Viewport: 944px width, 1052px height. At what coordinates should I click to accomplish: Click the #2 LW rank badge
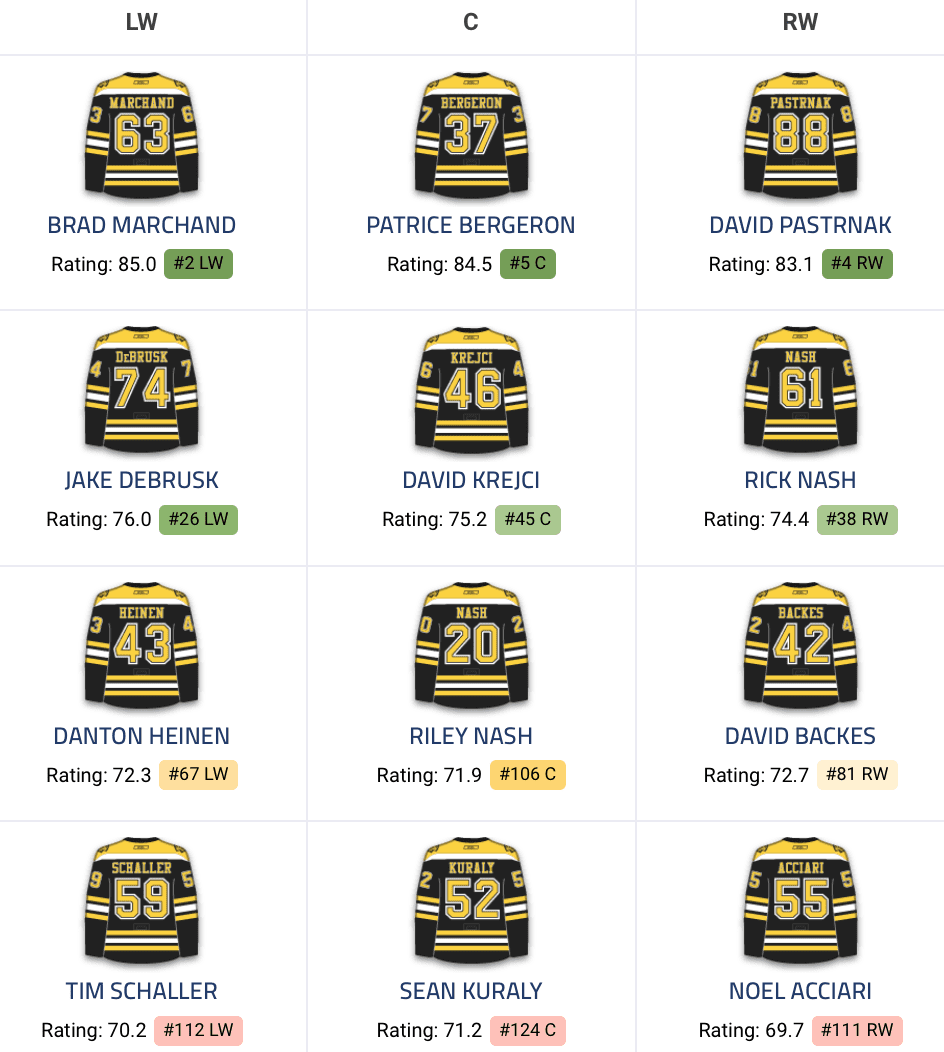click(x=199, y=265)
